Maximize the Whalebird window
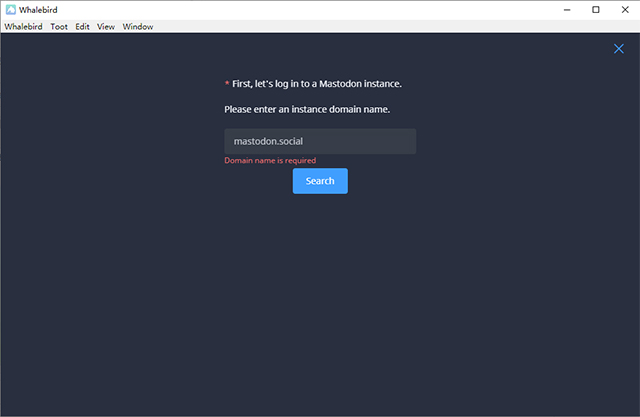640x417 pixels. click(596, 10)
